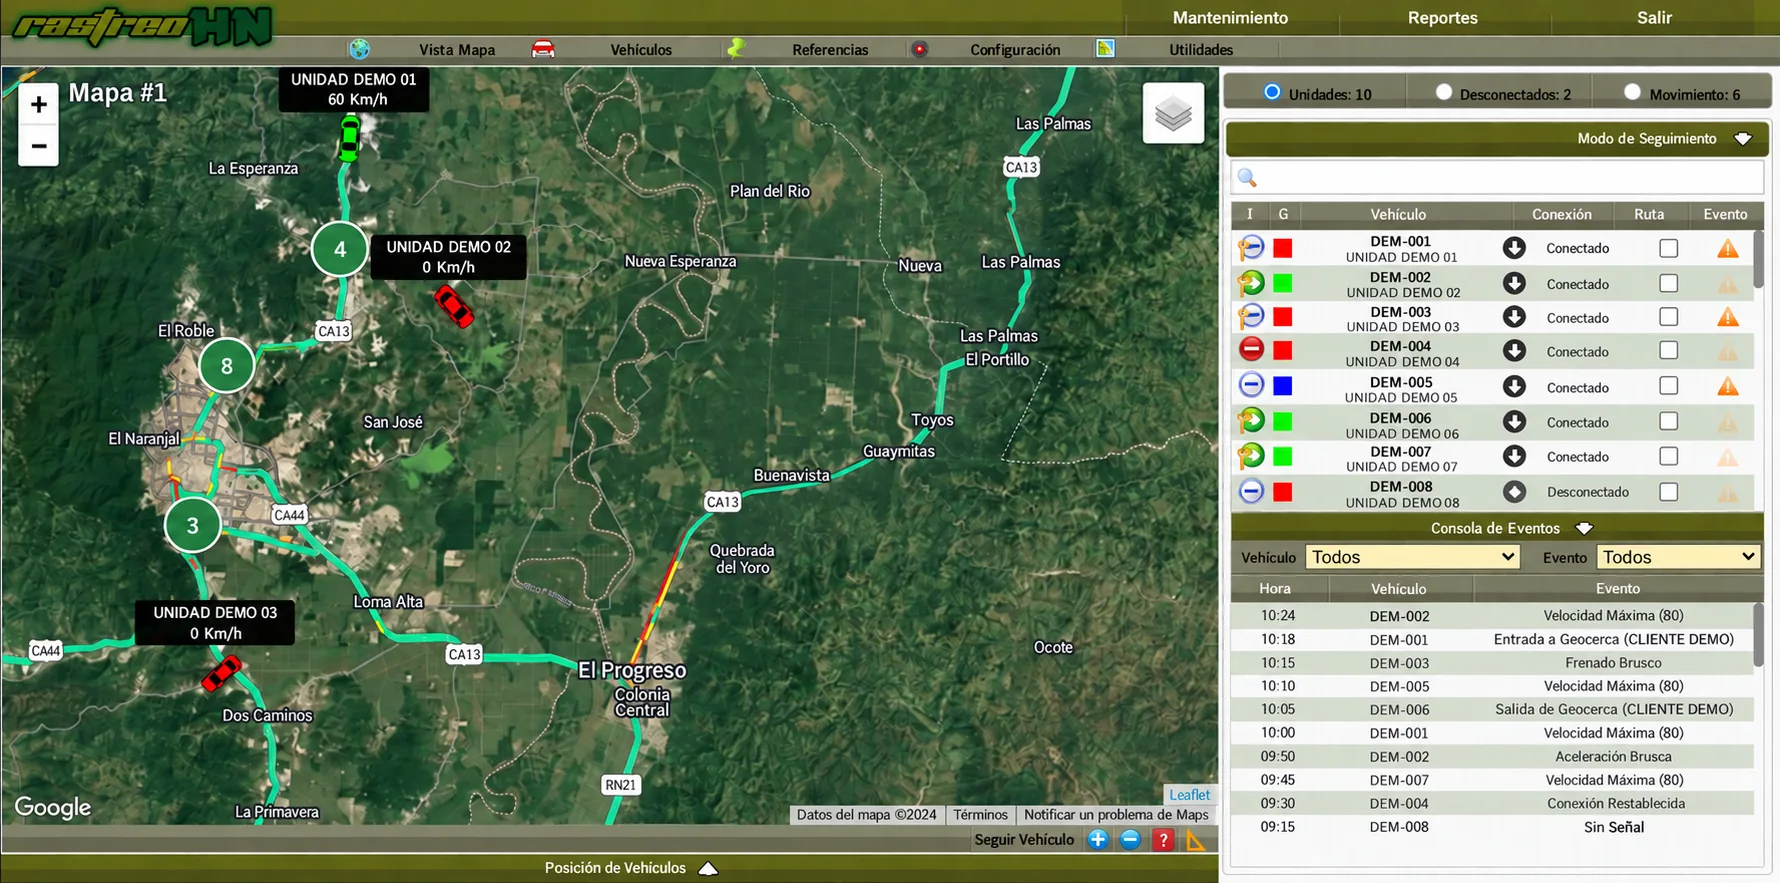Open the Reportes menu

point(1442,18)
